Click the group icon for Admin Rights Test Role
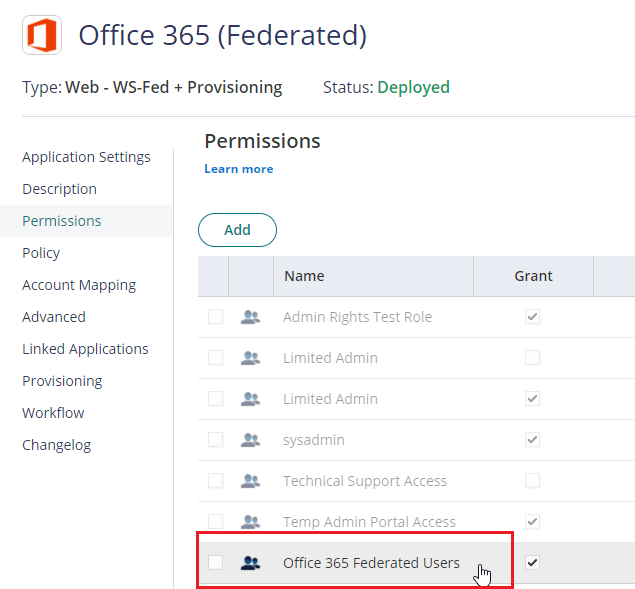635x589 pixels. [x=250, y=317]
